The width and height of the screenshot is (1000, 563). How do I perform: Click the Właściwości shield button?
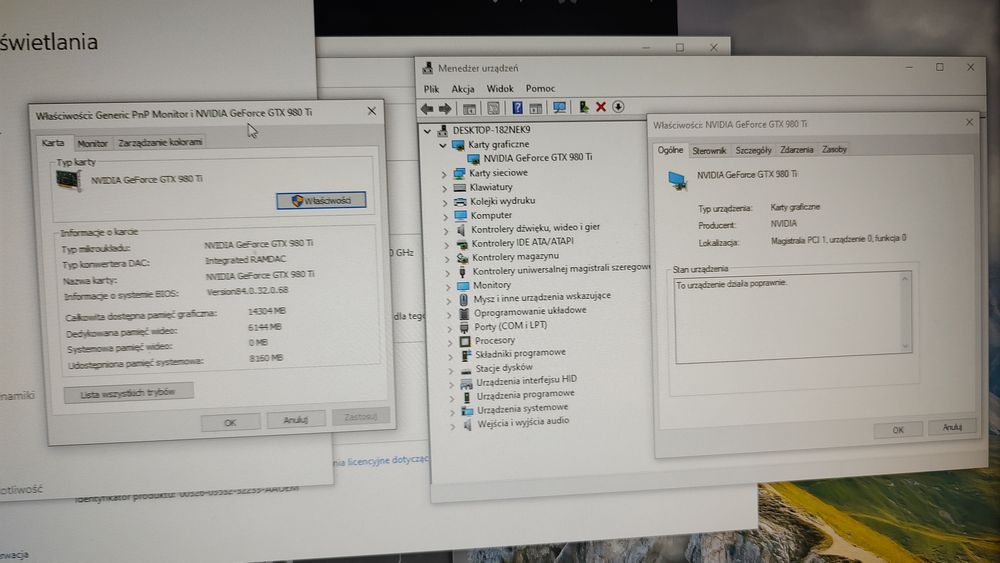click(321, 200)
